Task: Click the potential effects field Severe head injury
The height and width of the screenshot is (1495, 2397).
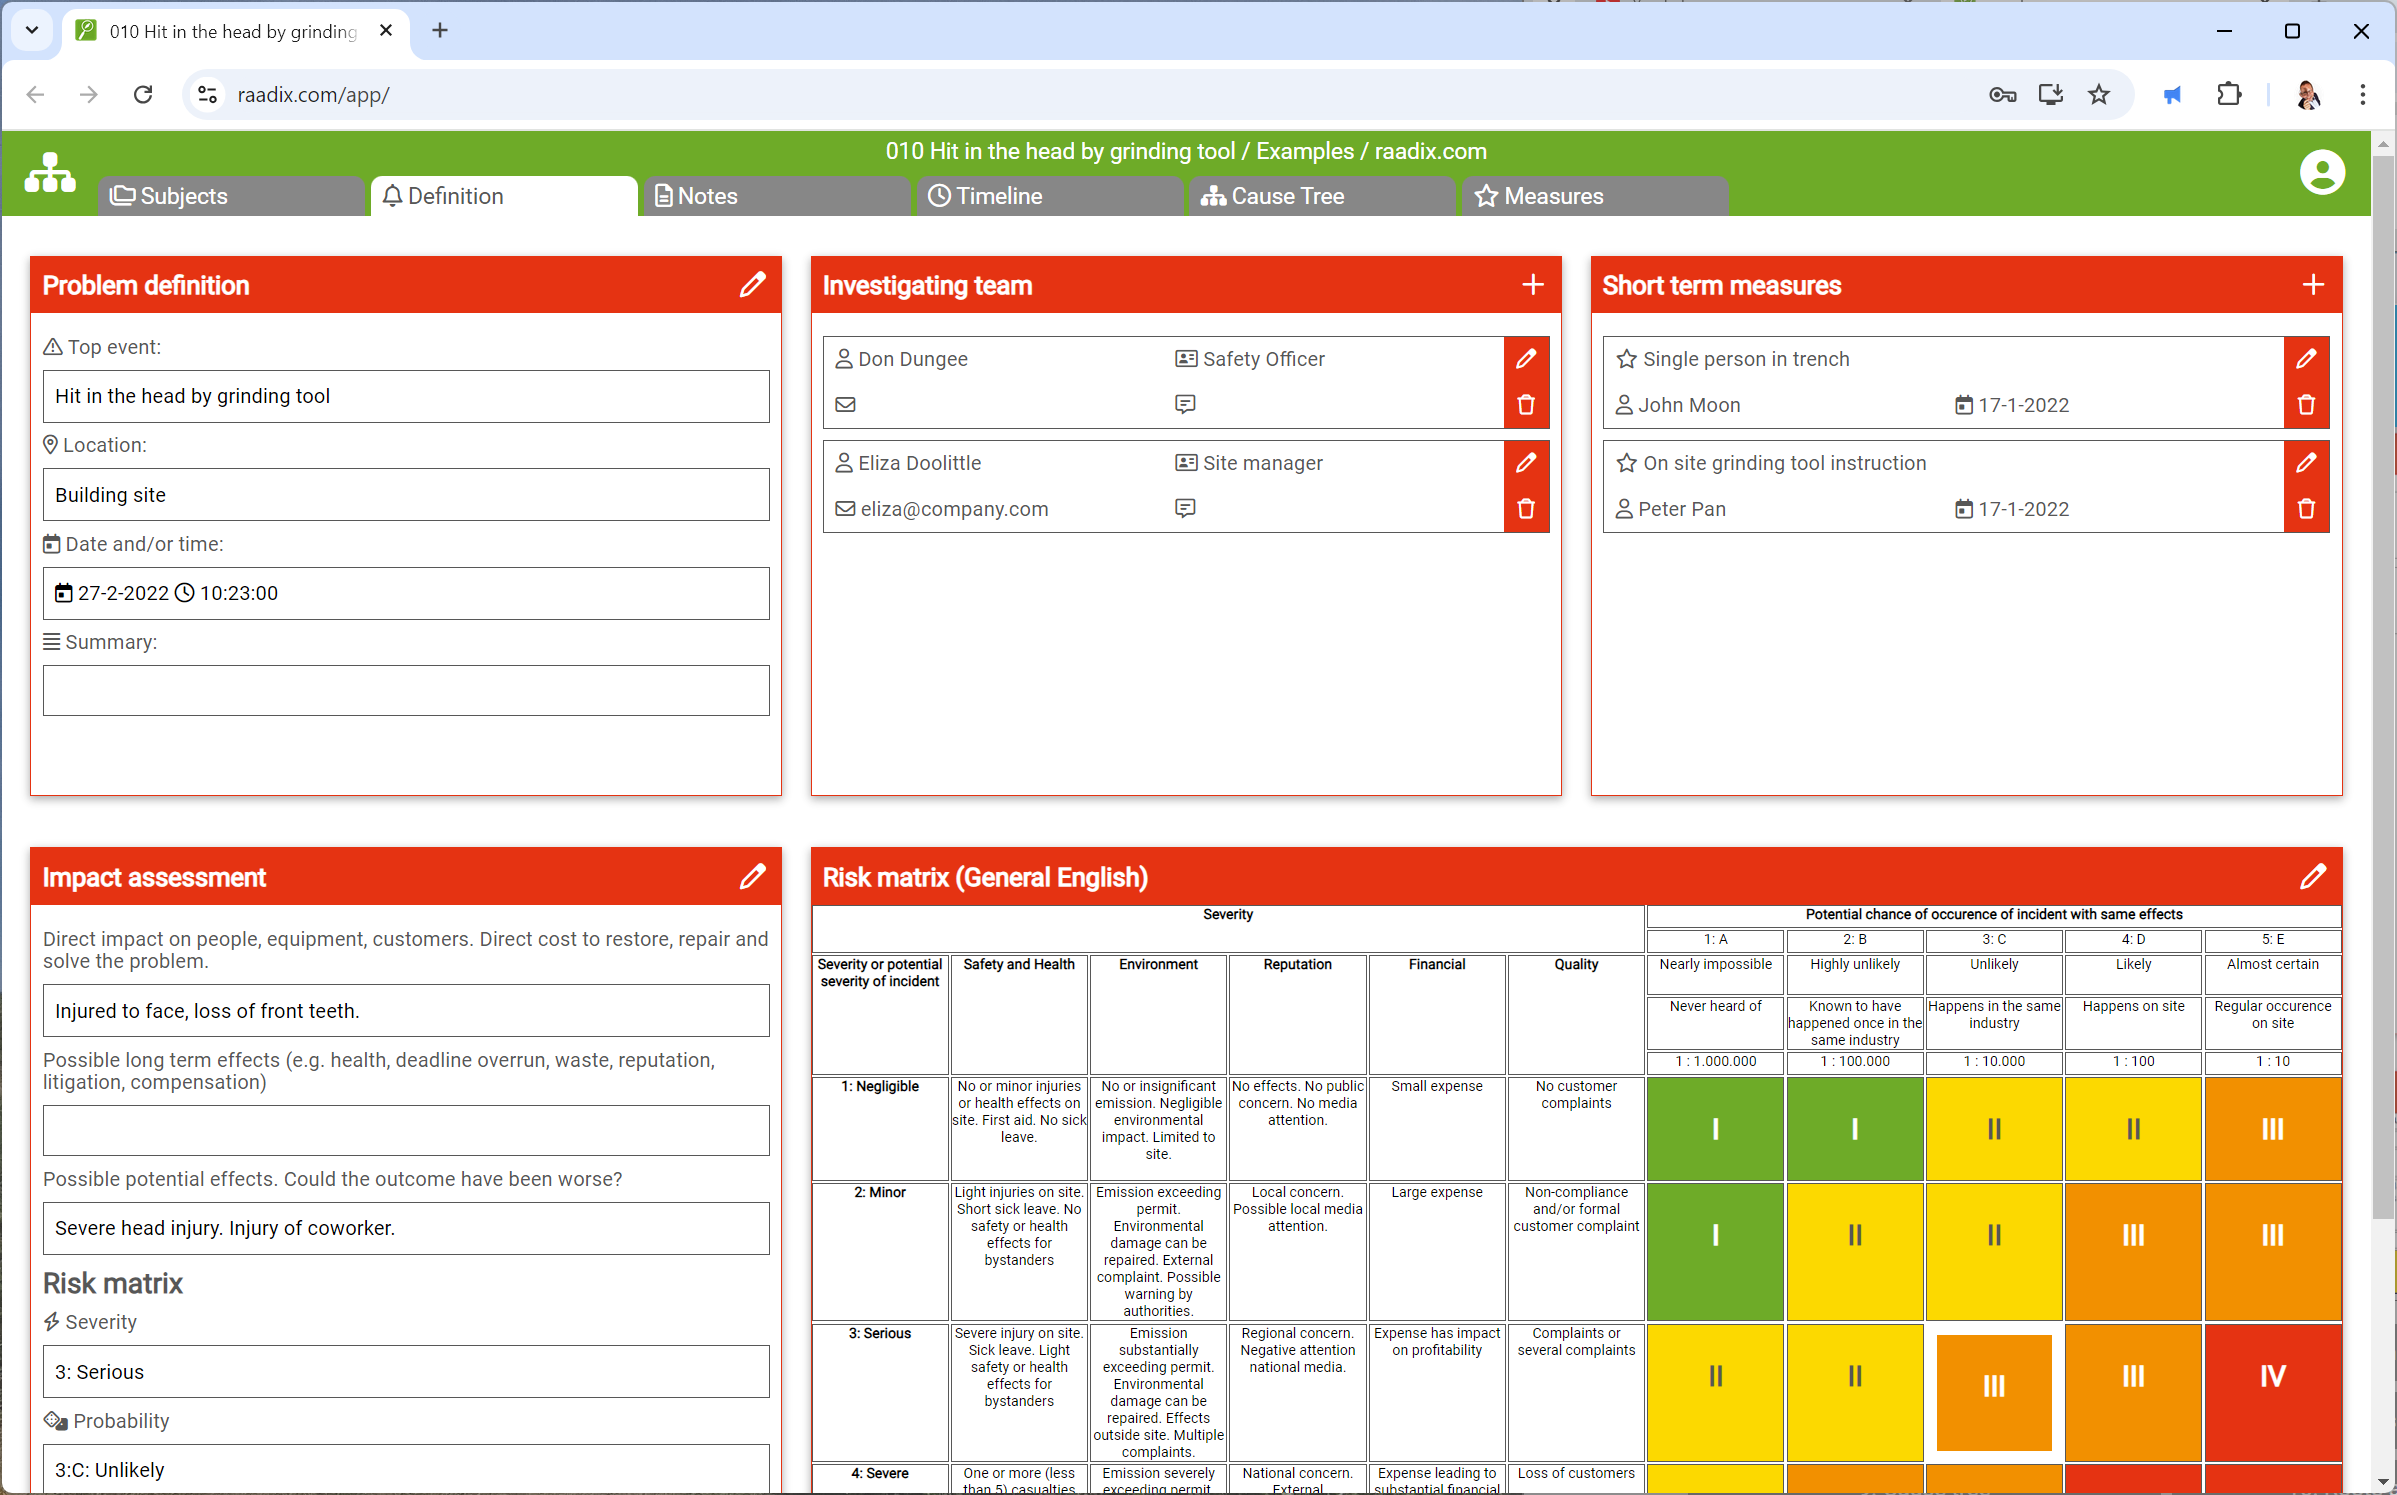Action: pyautogui.click(x=406, y=1228)
